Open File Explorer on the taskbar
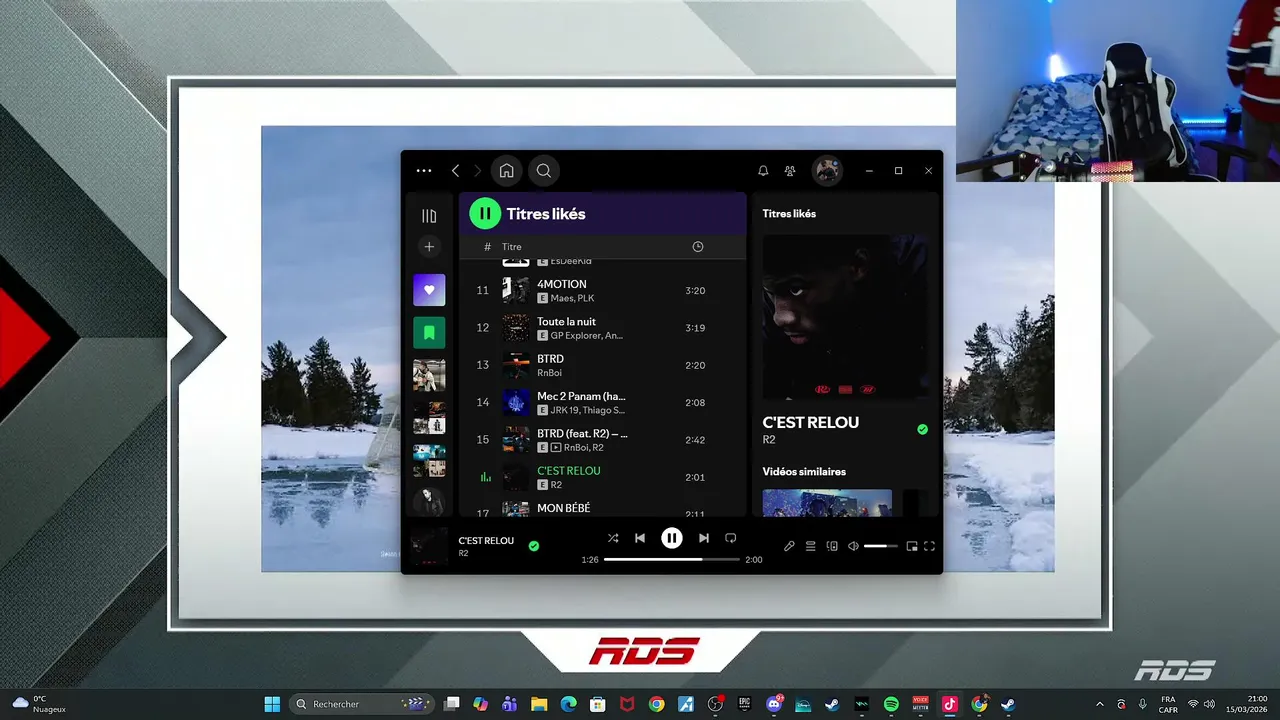The height and width of the screenshot is (720, 1280). click(x=539, y=704)
